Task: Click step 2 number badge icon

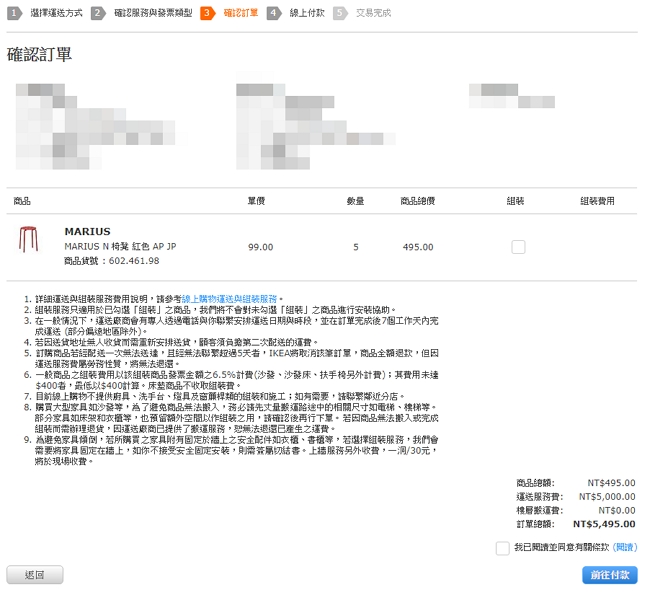Action: pos(98,13)
